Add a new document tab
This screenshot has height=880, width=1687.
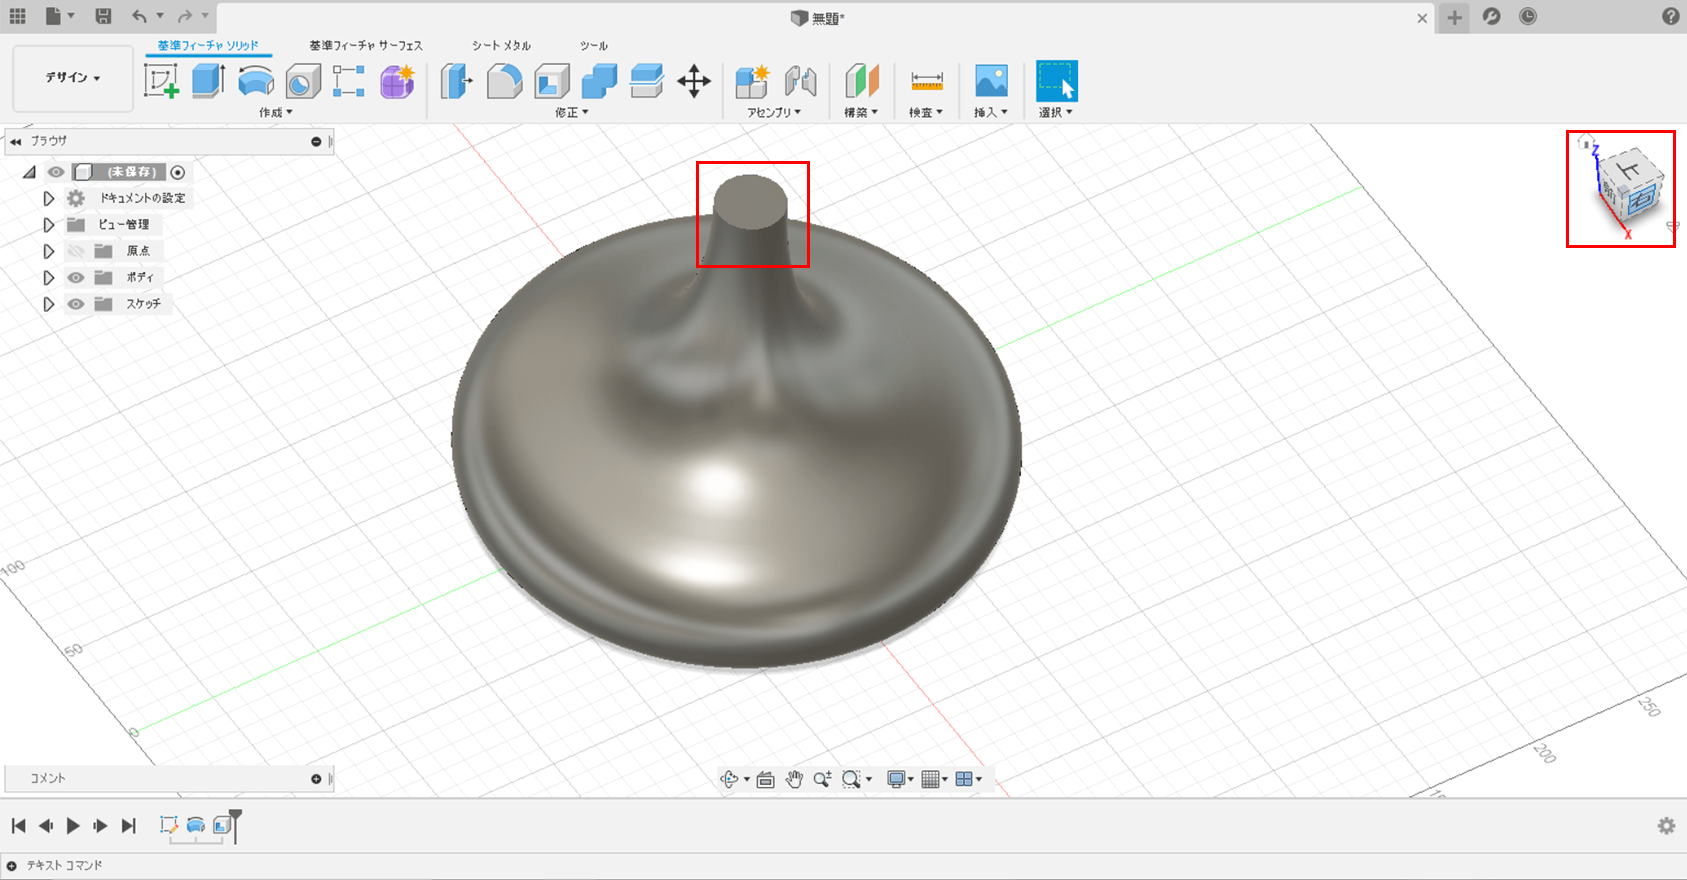pyautogui.click(x=1454, y=18)
